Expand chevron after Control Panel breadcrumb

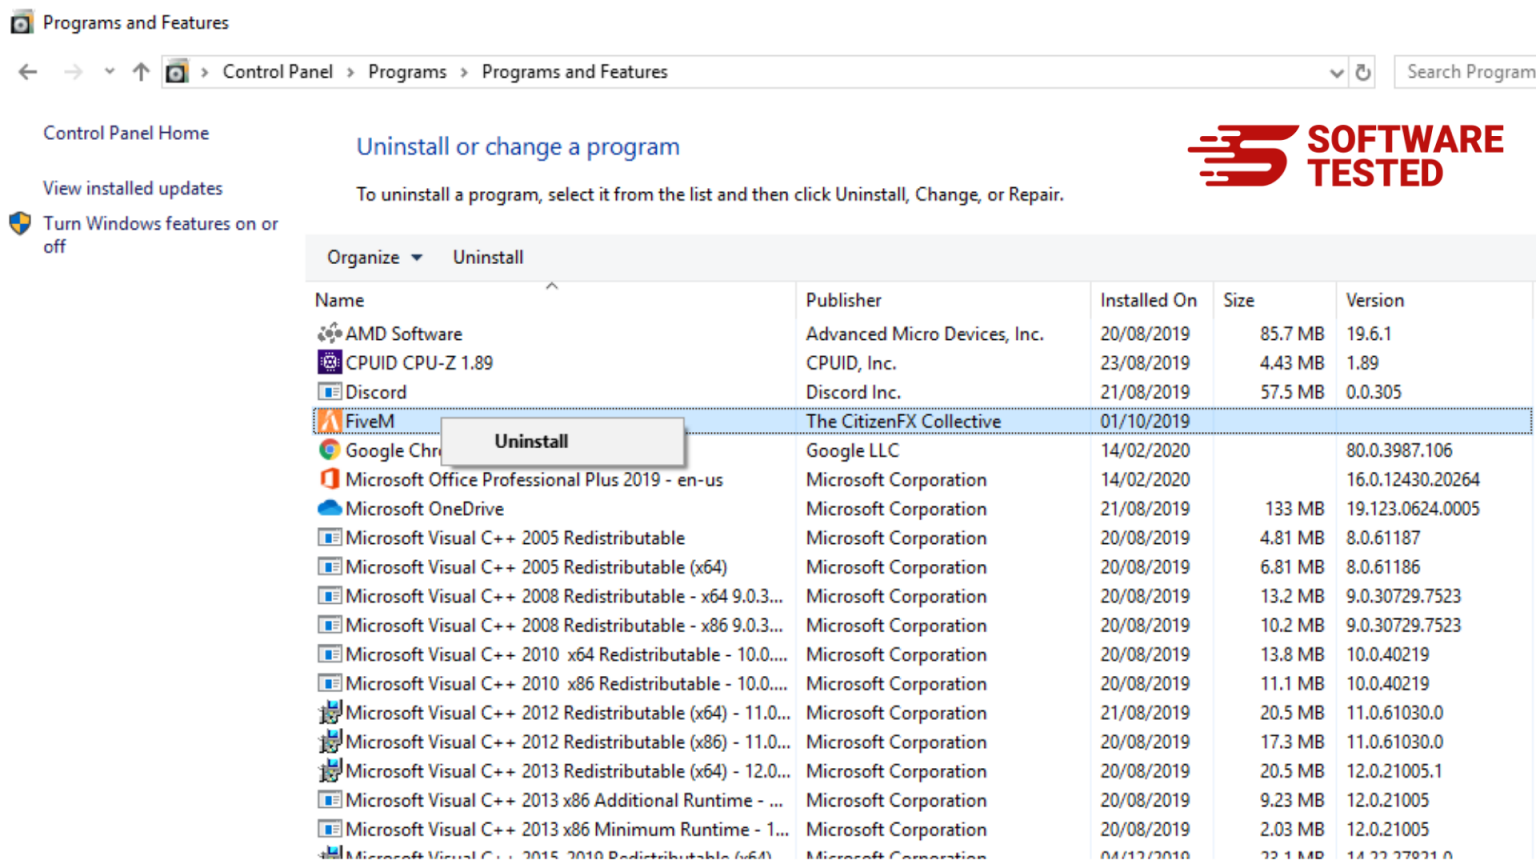(x=351, y=72)
